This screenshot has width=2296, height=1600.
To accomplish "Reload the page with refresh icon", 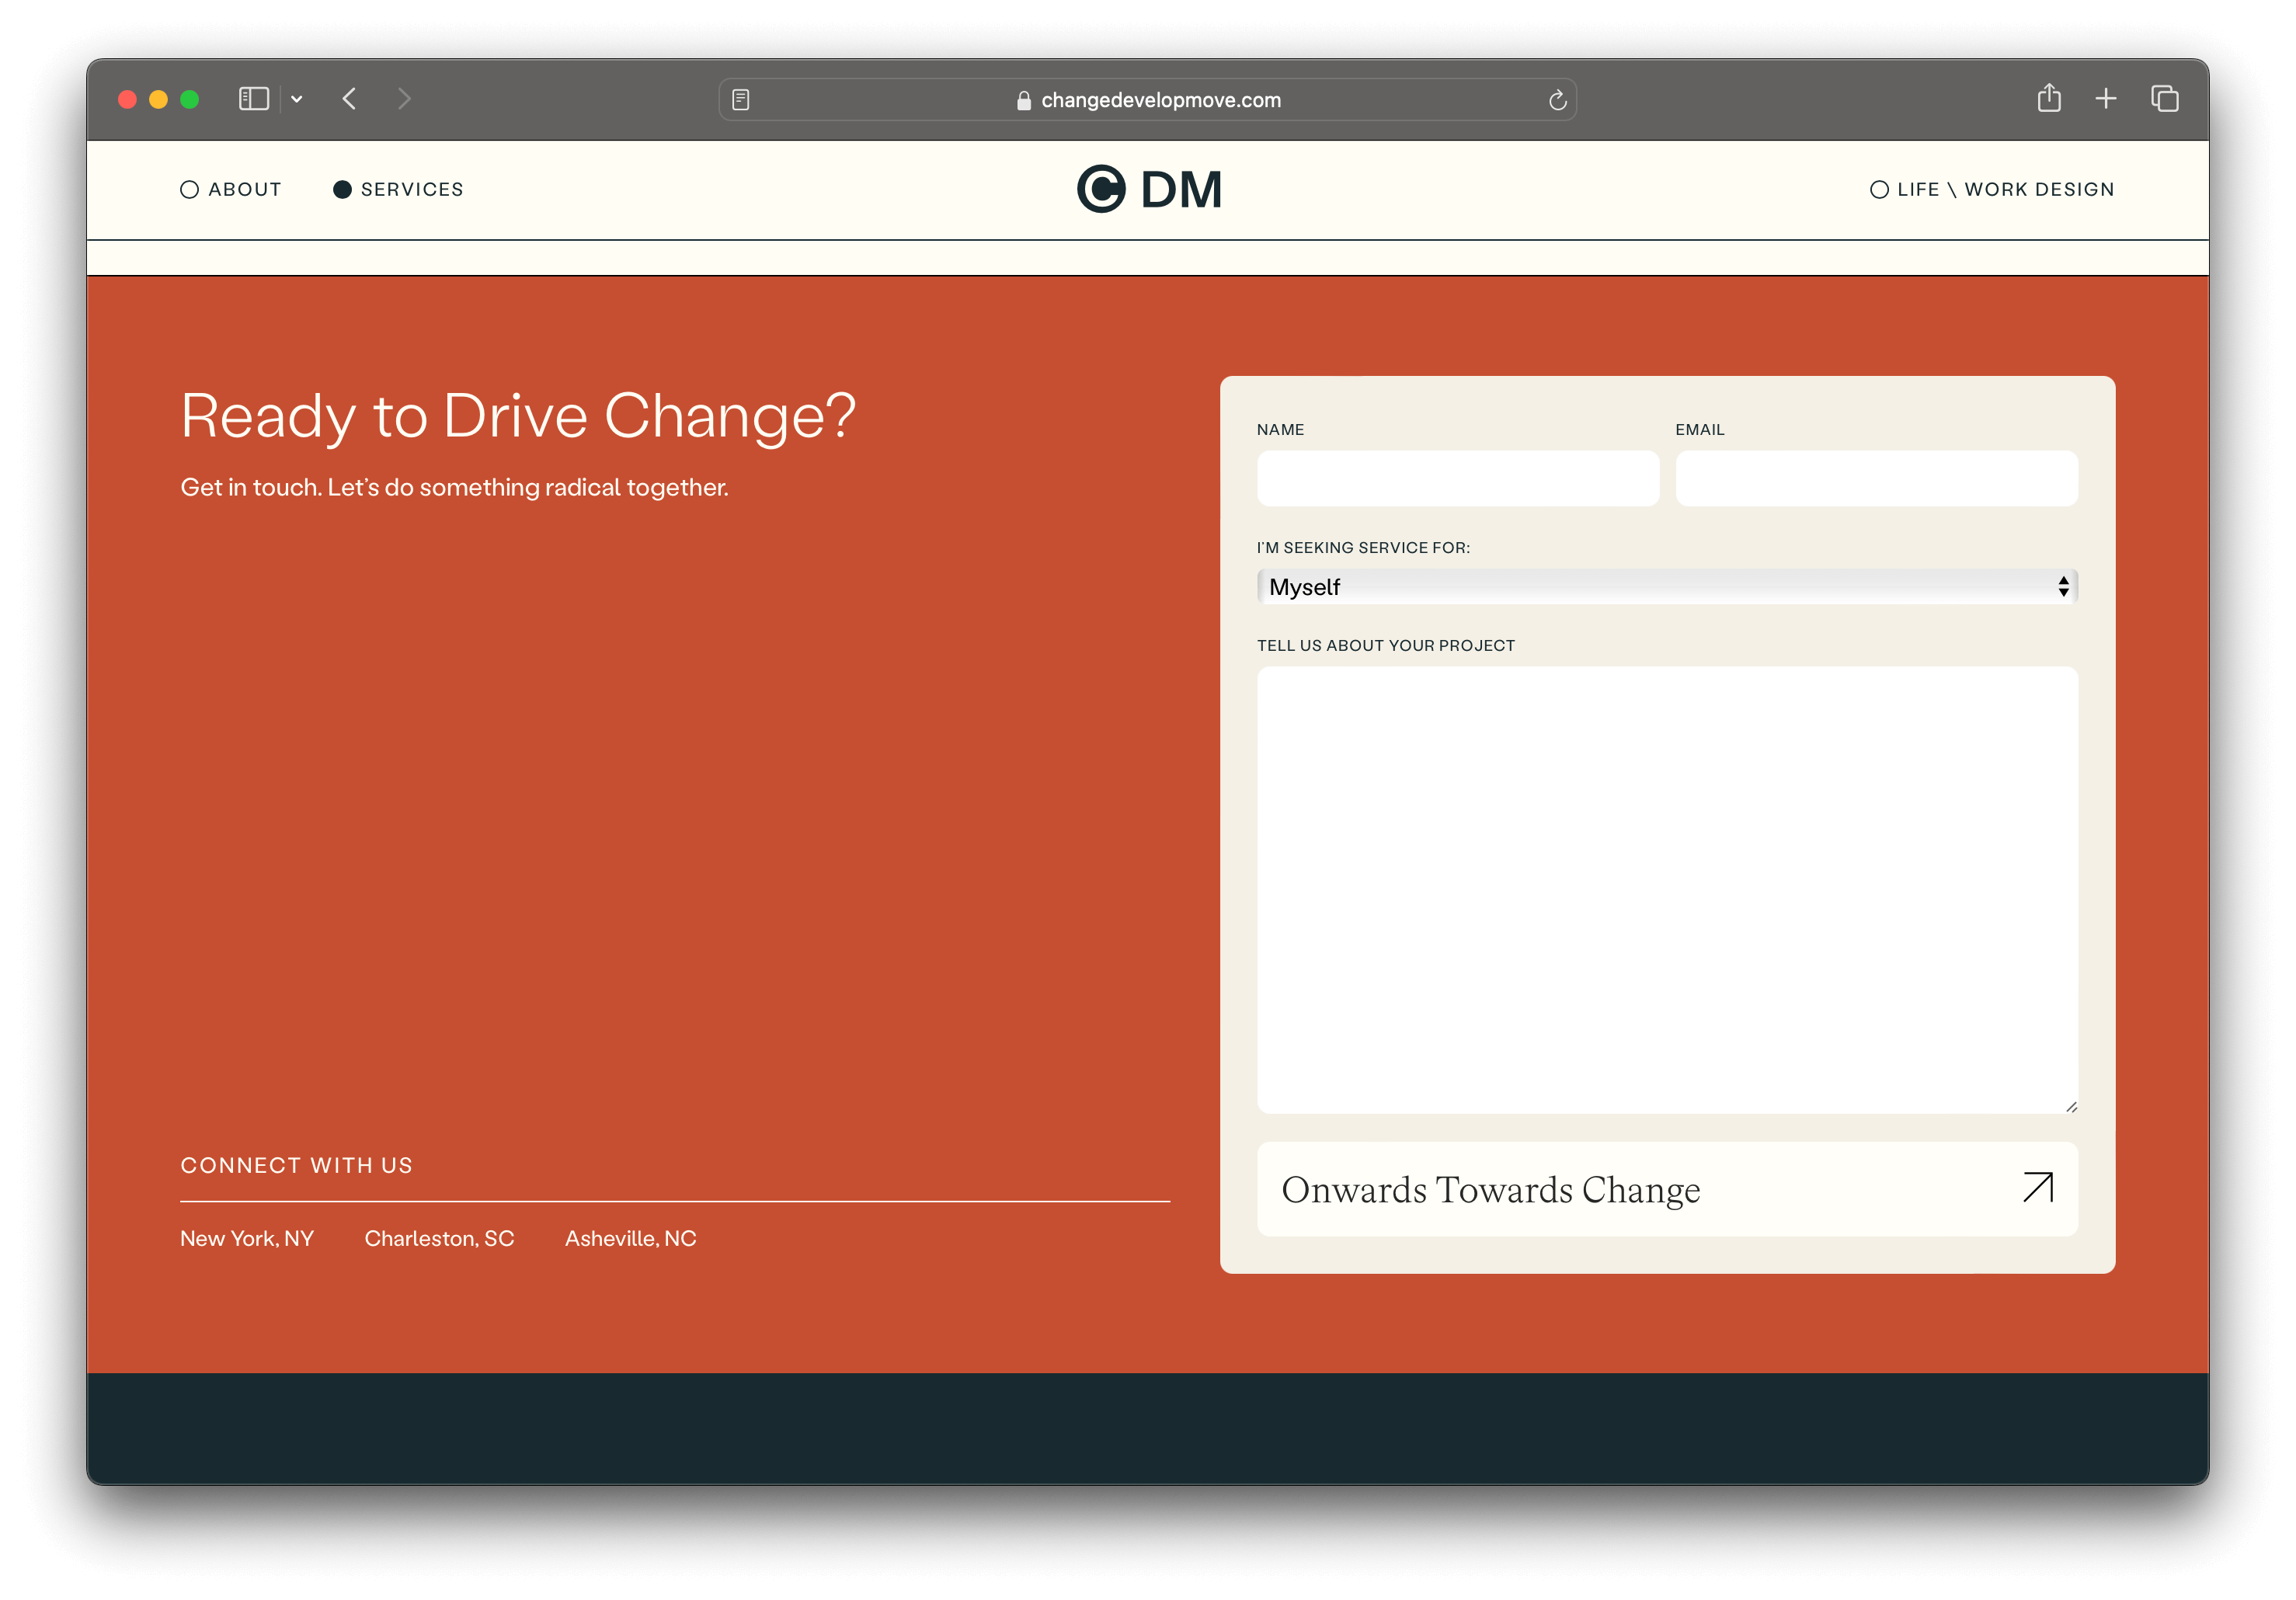I will point(1557,100).
